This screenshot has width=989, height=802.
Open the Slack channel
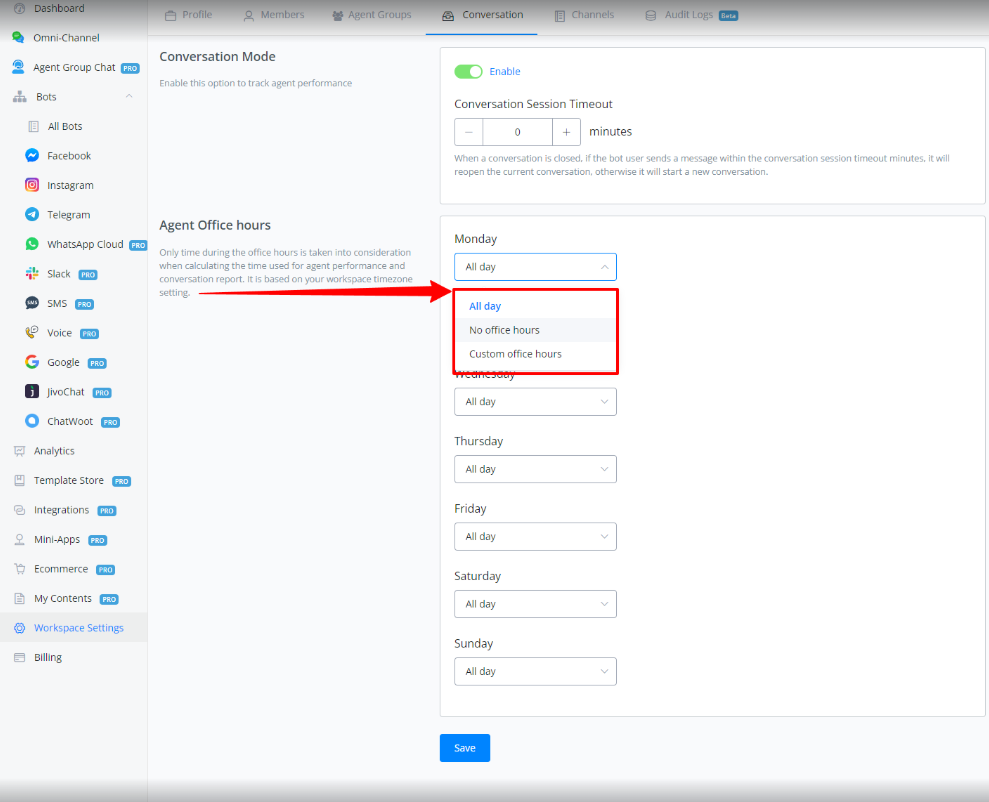coord(58,274)
